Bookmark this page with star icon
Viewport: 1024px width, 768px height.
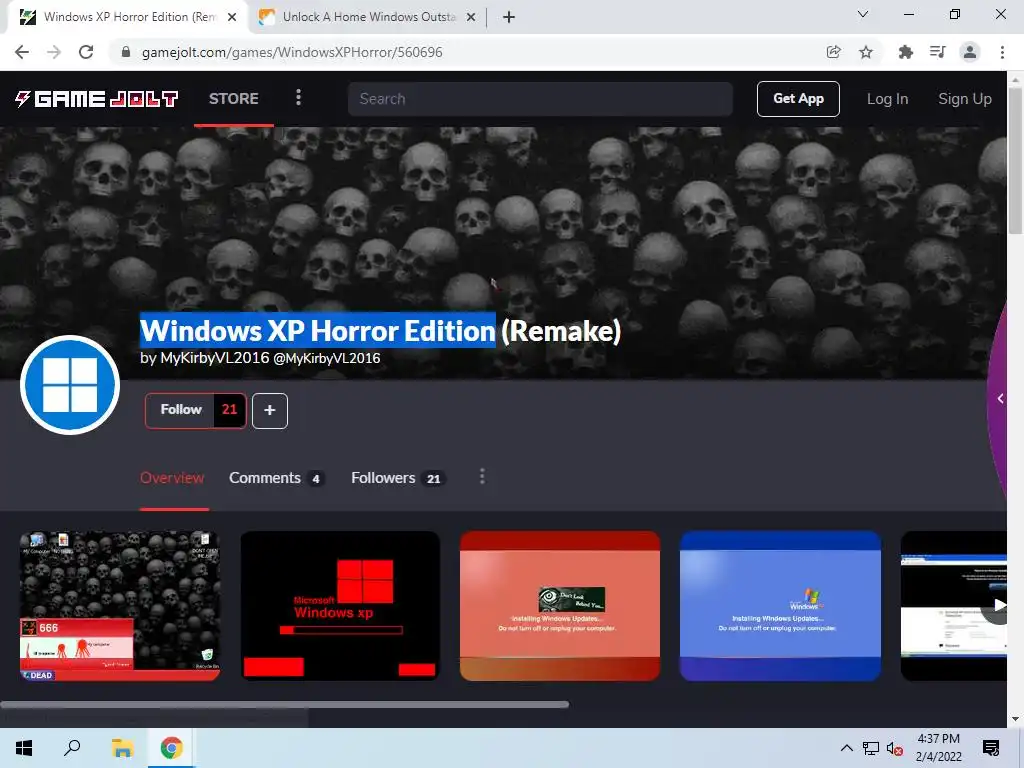pyautogui.click(x=866, y=52)
